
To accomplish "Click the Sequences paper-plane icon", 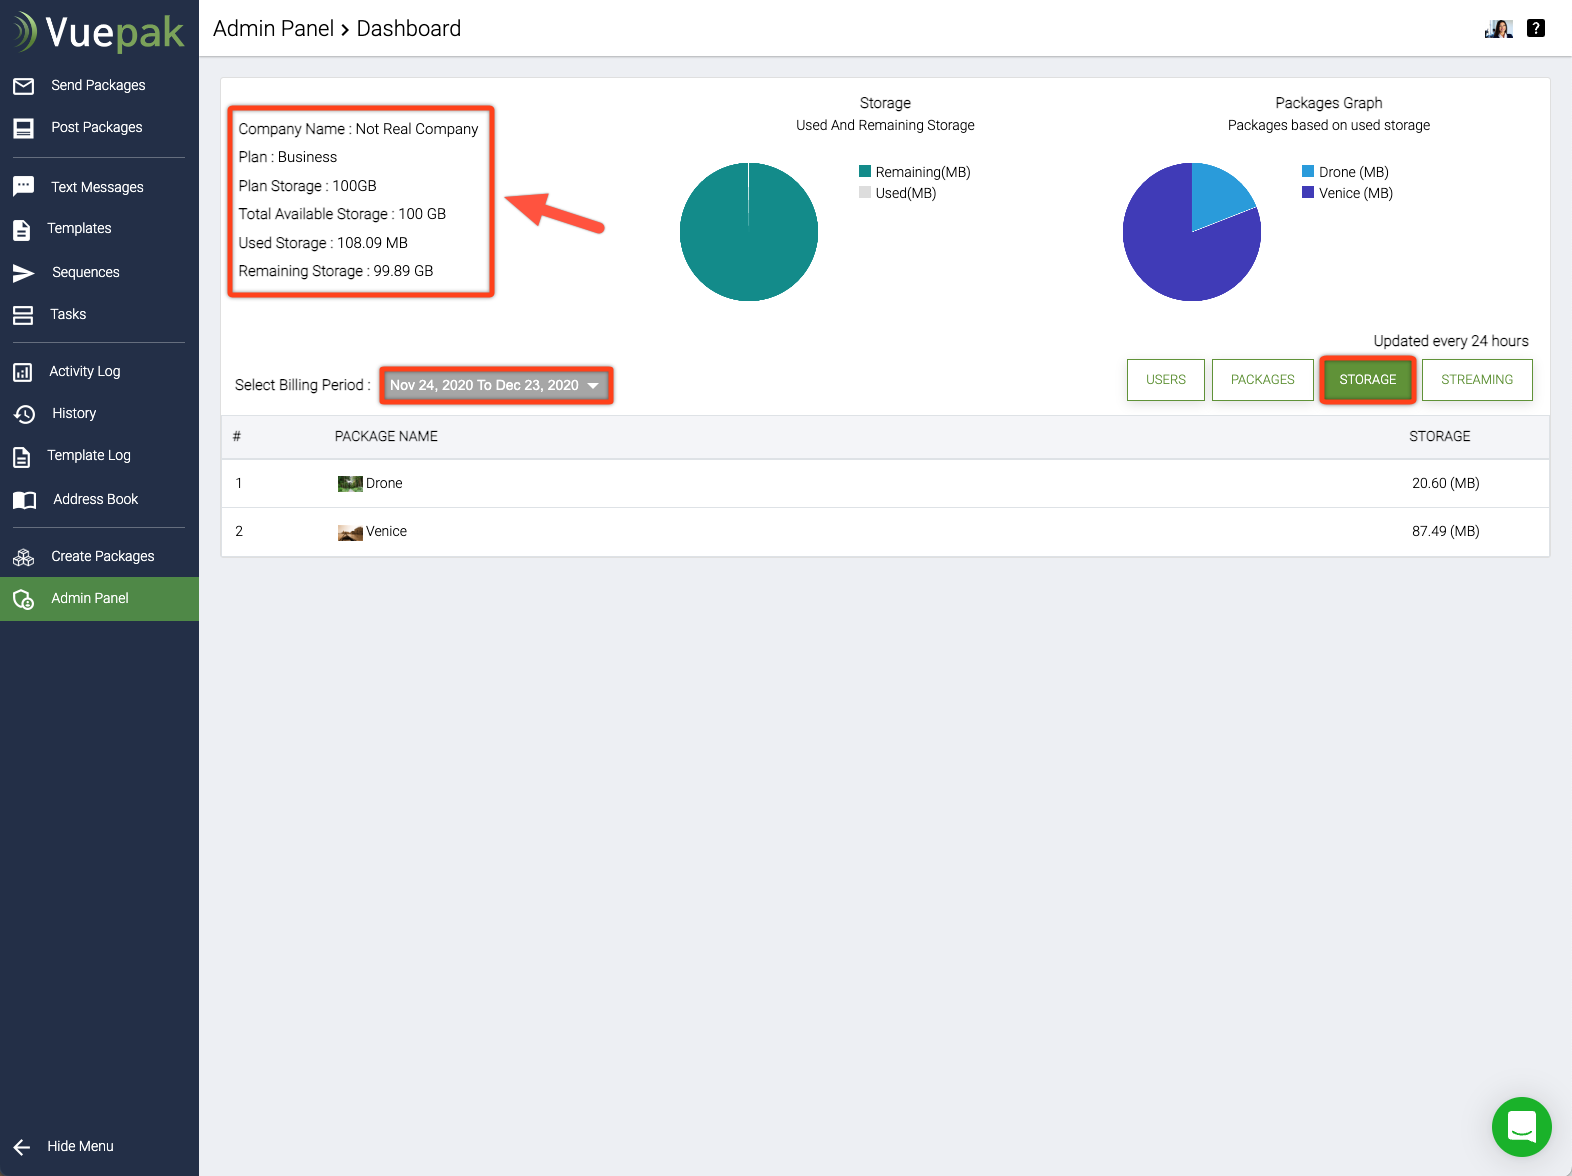I will [x=24, y=273].
